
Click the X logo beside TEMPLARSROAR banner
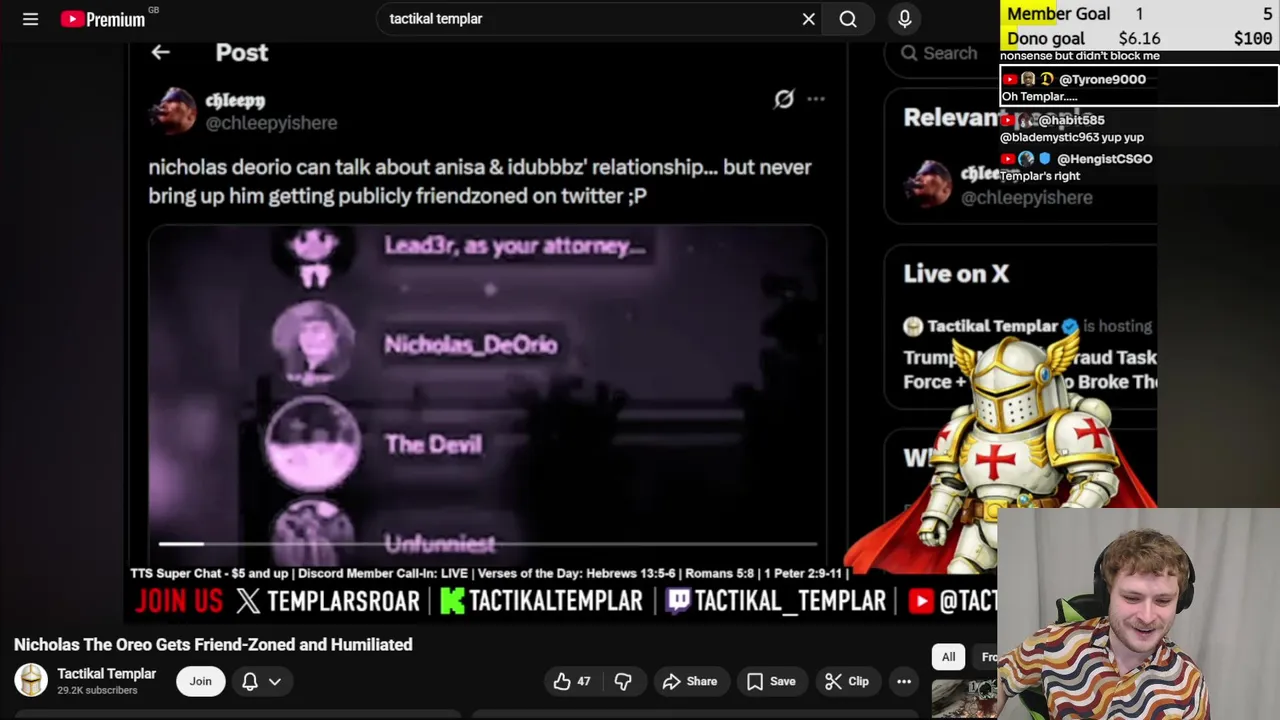[248, 600]
